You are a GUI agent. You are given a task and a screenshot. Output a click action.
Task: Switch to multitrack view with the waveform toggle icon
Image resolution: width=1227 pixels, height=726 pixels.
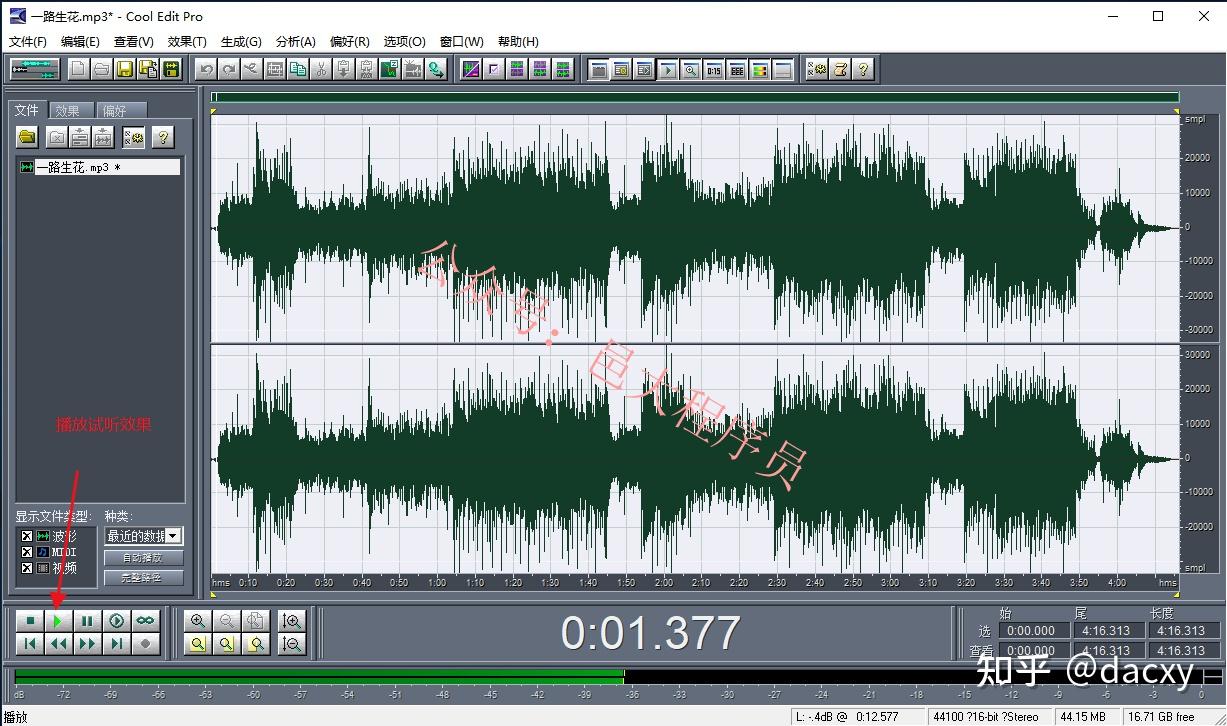(35, 69)
